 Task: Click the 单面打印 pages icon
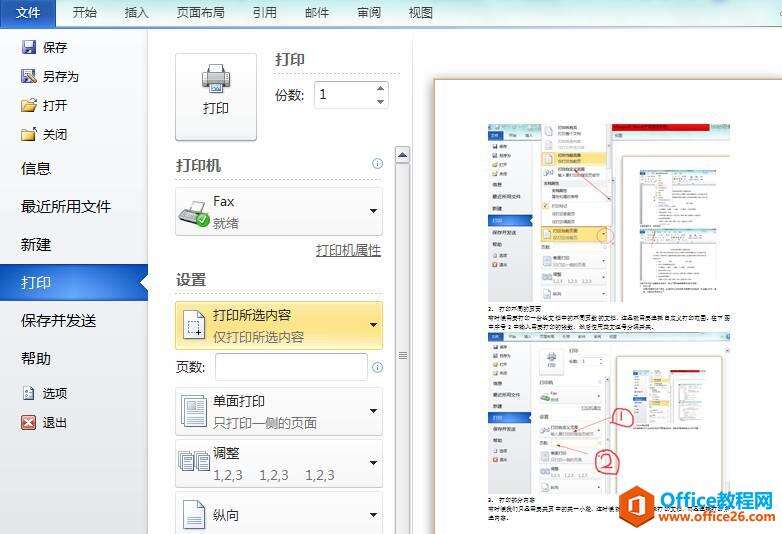[x=194, y=411]
